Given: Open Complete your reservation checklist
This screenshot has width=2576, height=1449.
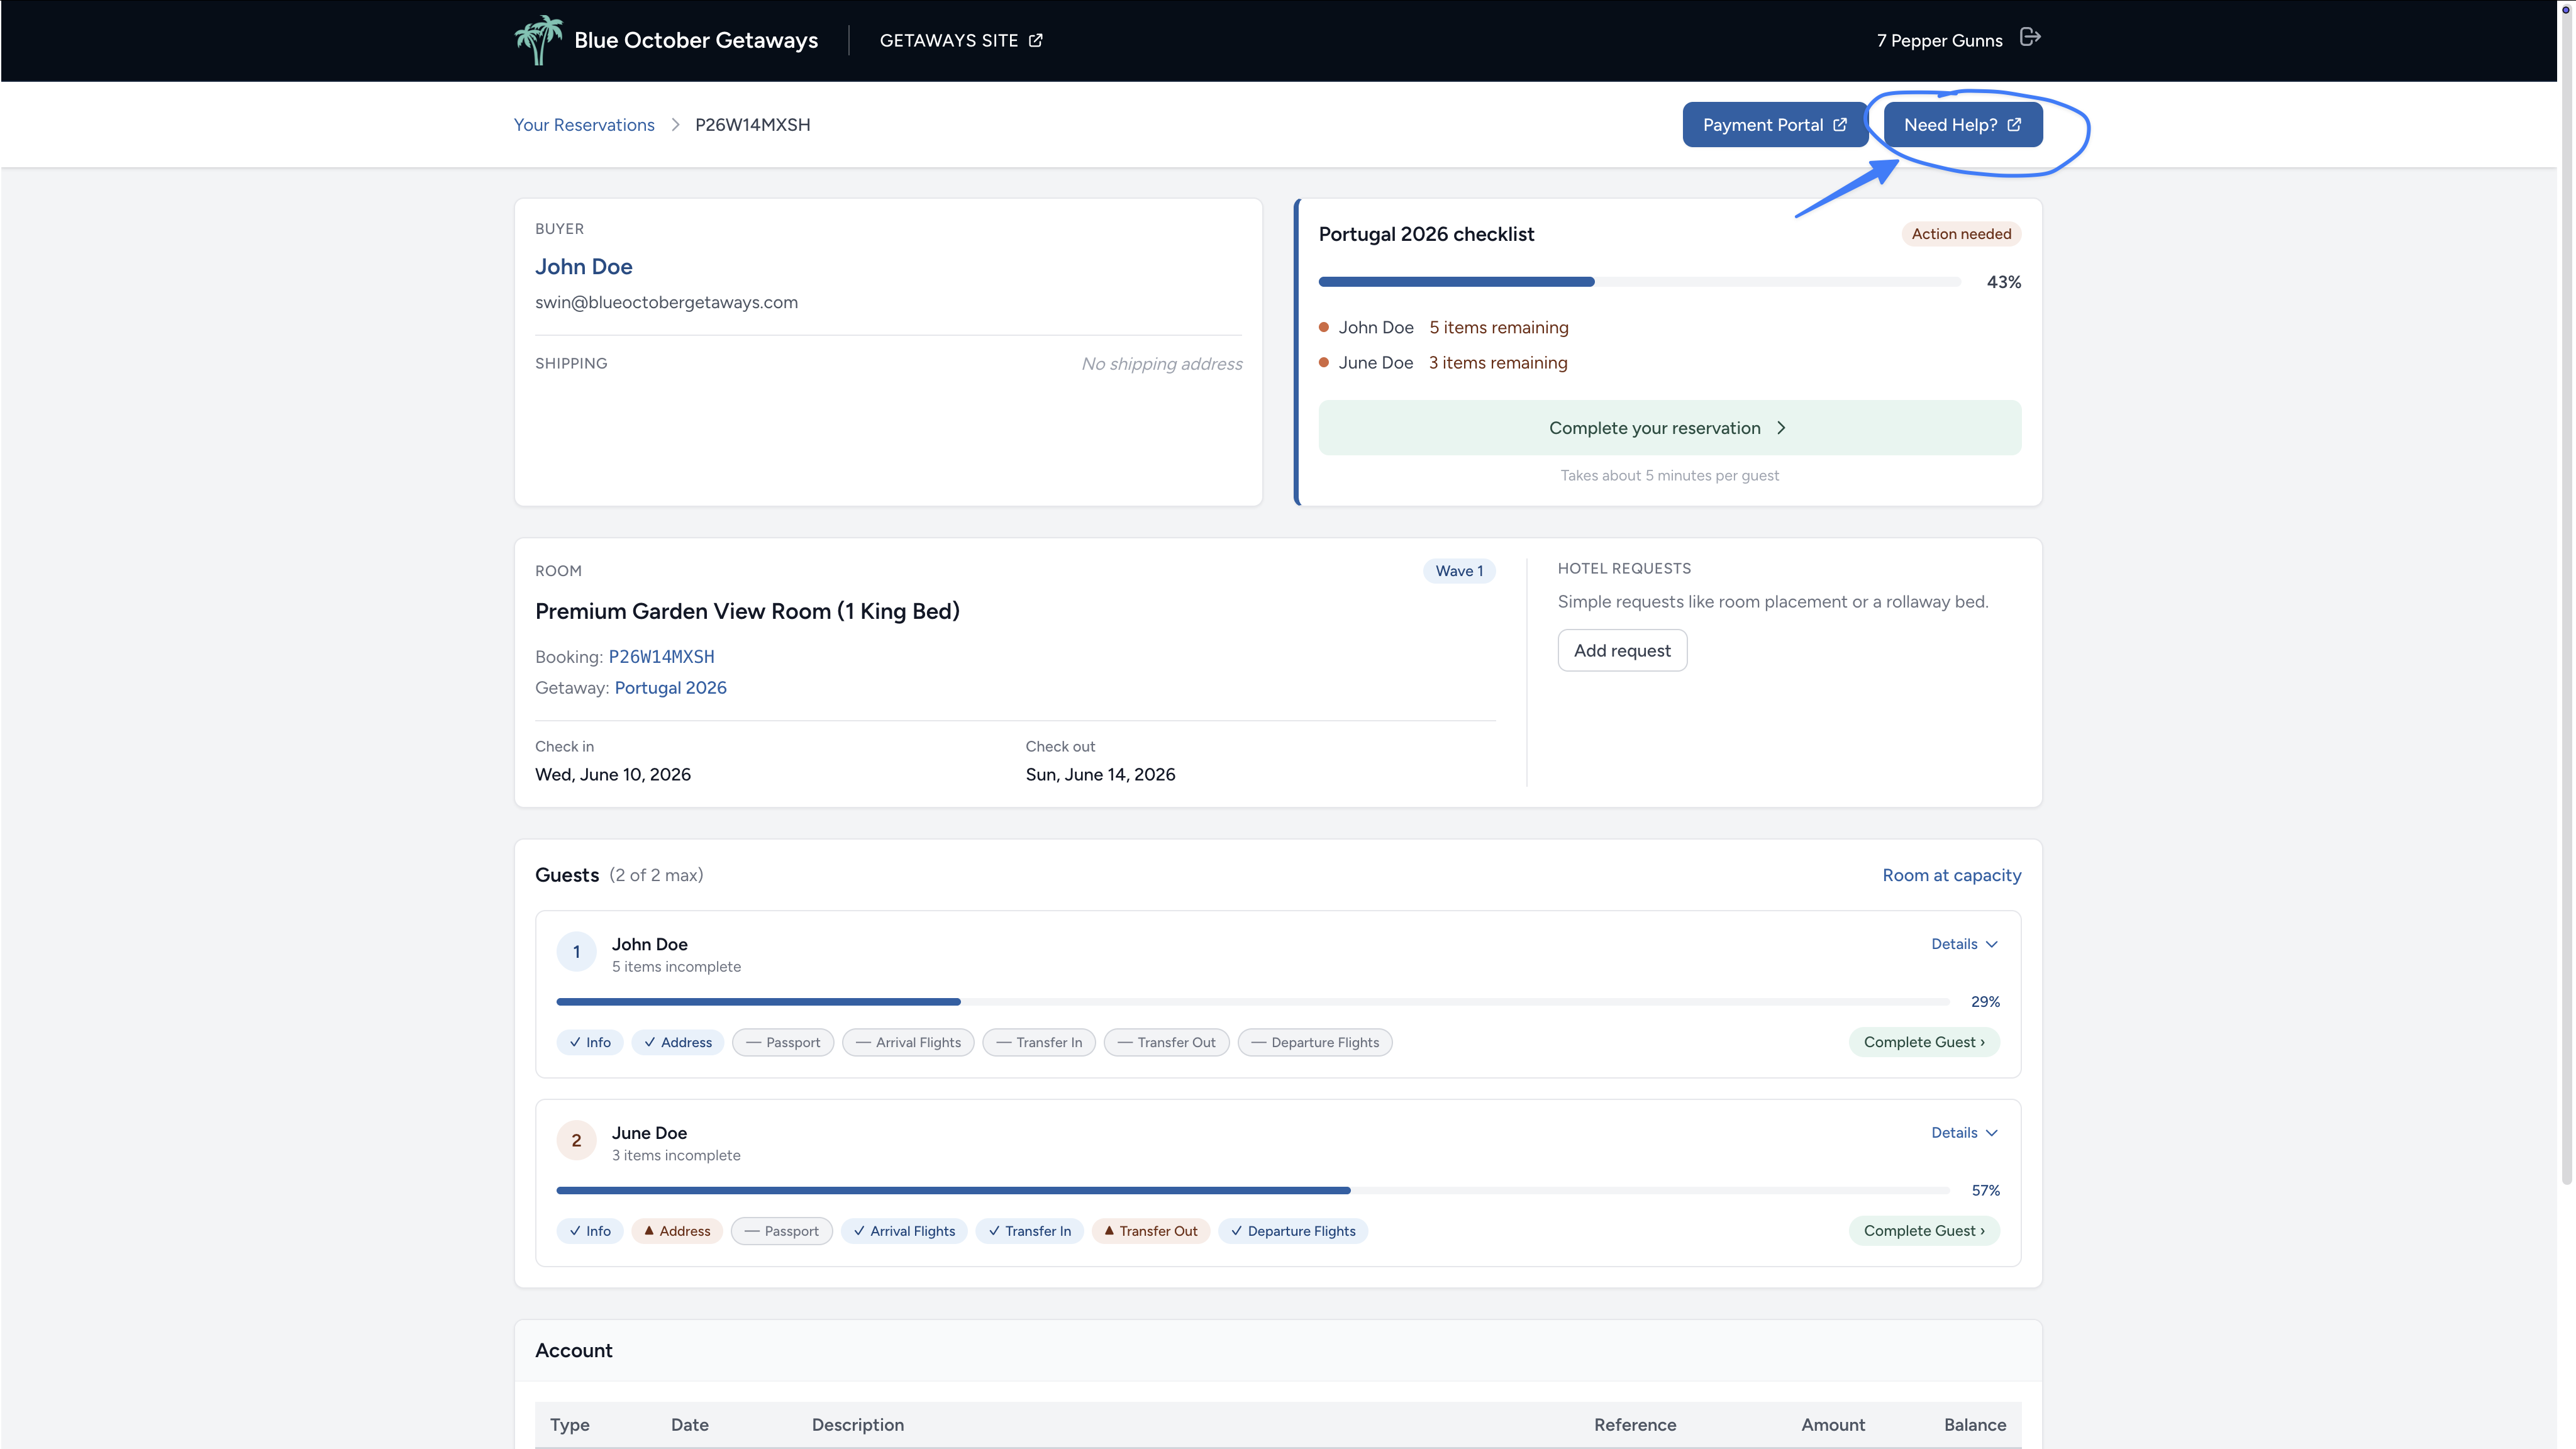Looking at the screenshot, I should [1669, 428].
